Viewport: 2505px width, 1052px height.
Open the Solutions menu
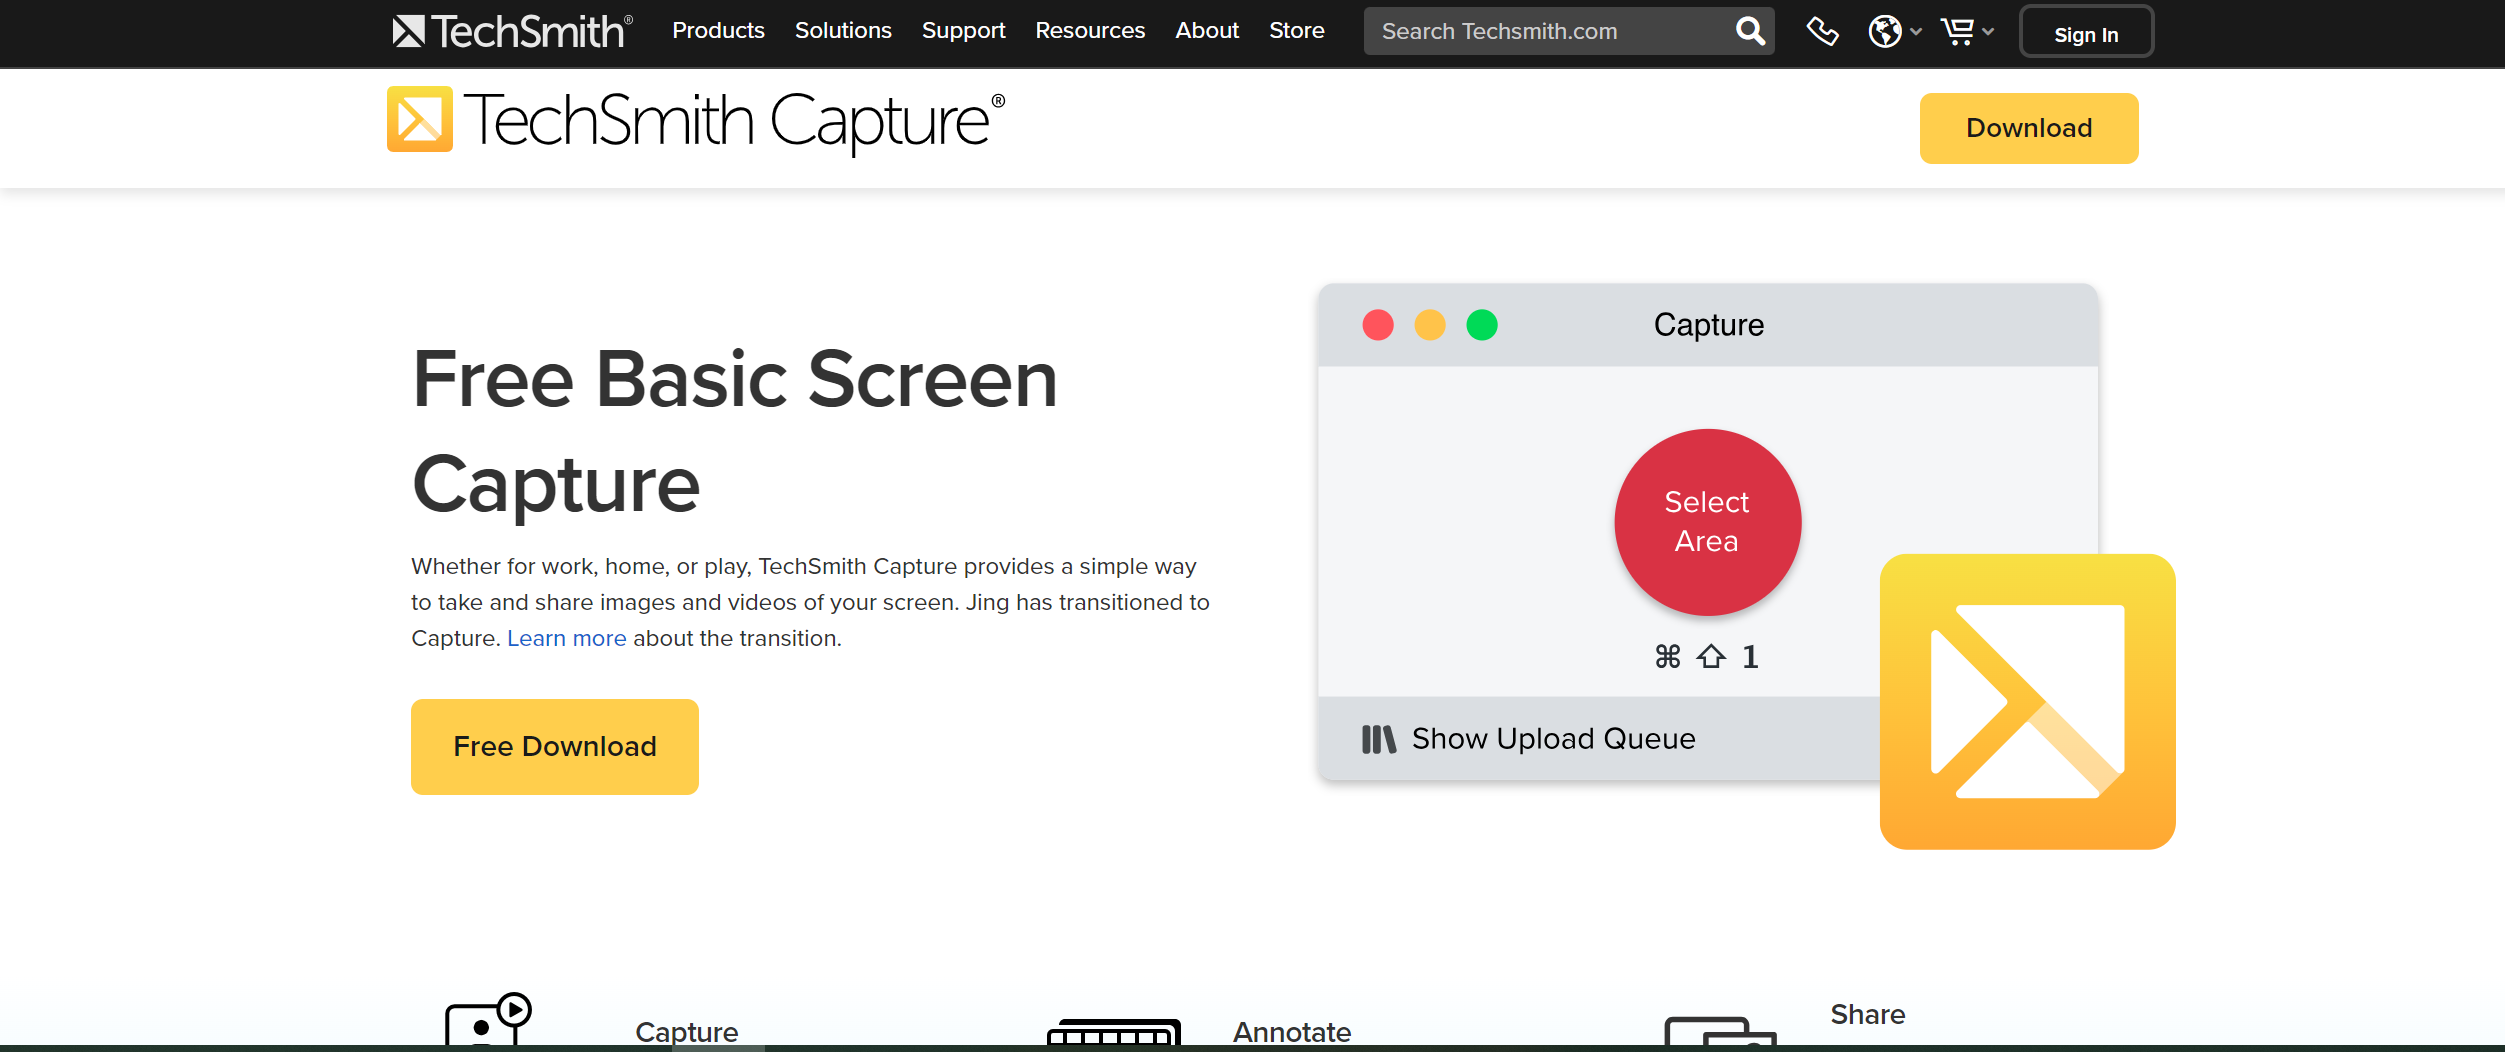(843, 31)
